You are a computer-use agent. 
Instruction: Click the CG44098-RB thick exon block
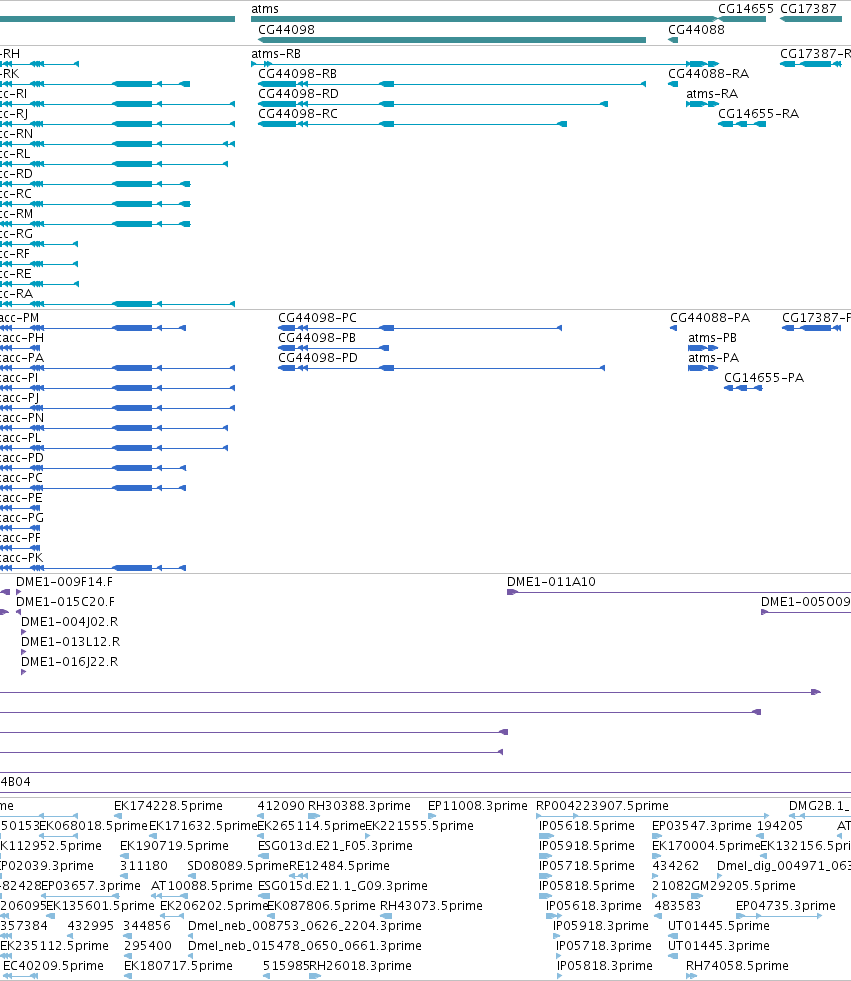(x=277, y=84)
